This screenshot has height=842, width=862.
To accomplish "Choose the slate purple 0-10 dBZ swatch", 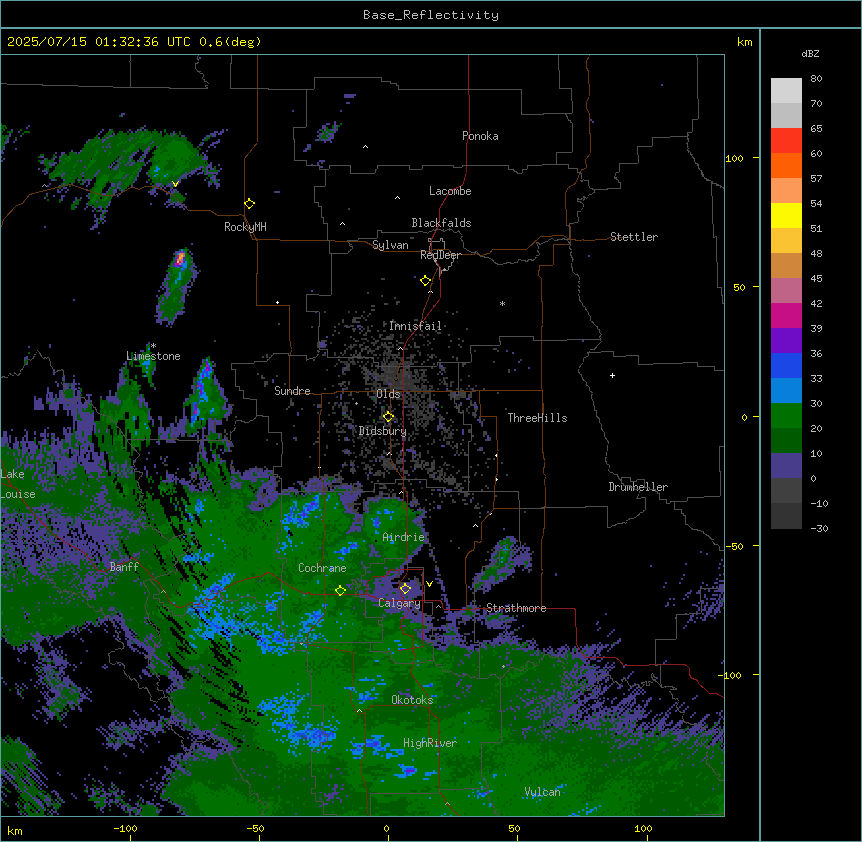I will click(x=786, y=466).
